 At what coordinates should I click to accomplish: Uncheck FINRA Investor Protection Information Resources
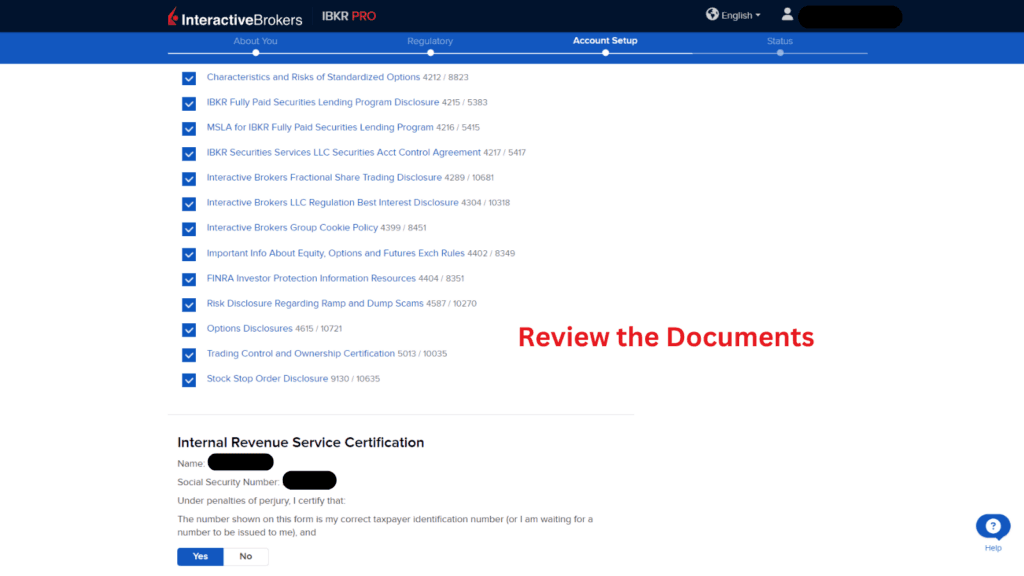point(189,279)
